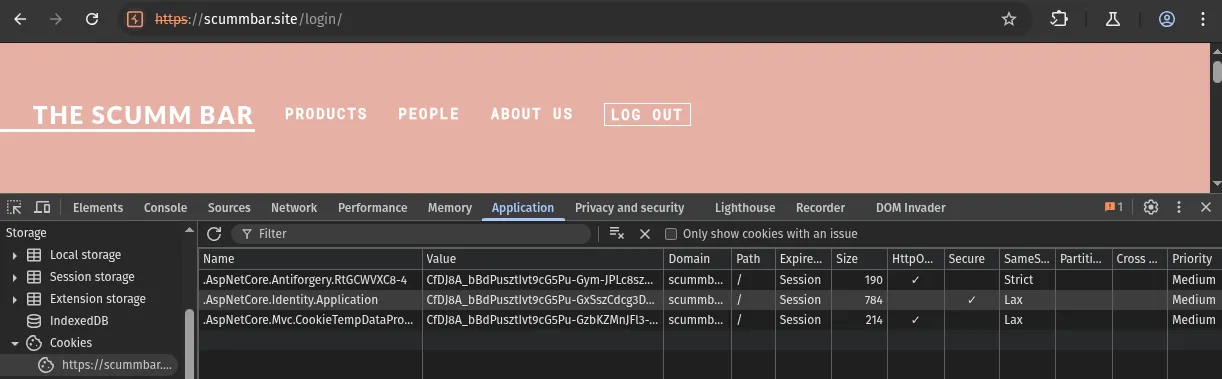Screen dimensions: 1222x379
Task: Click the Local storage table icon
Action: [x=34, y=255]
